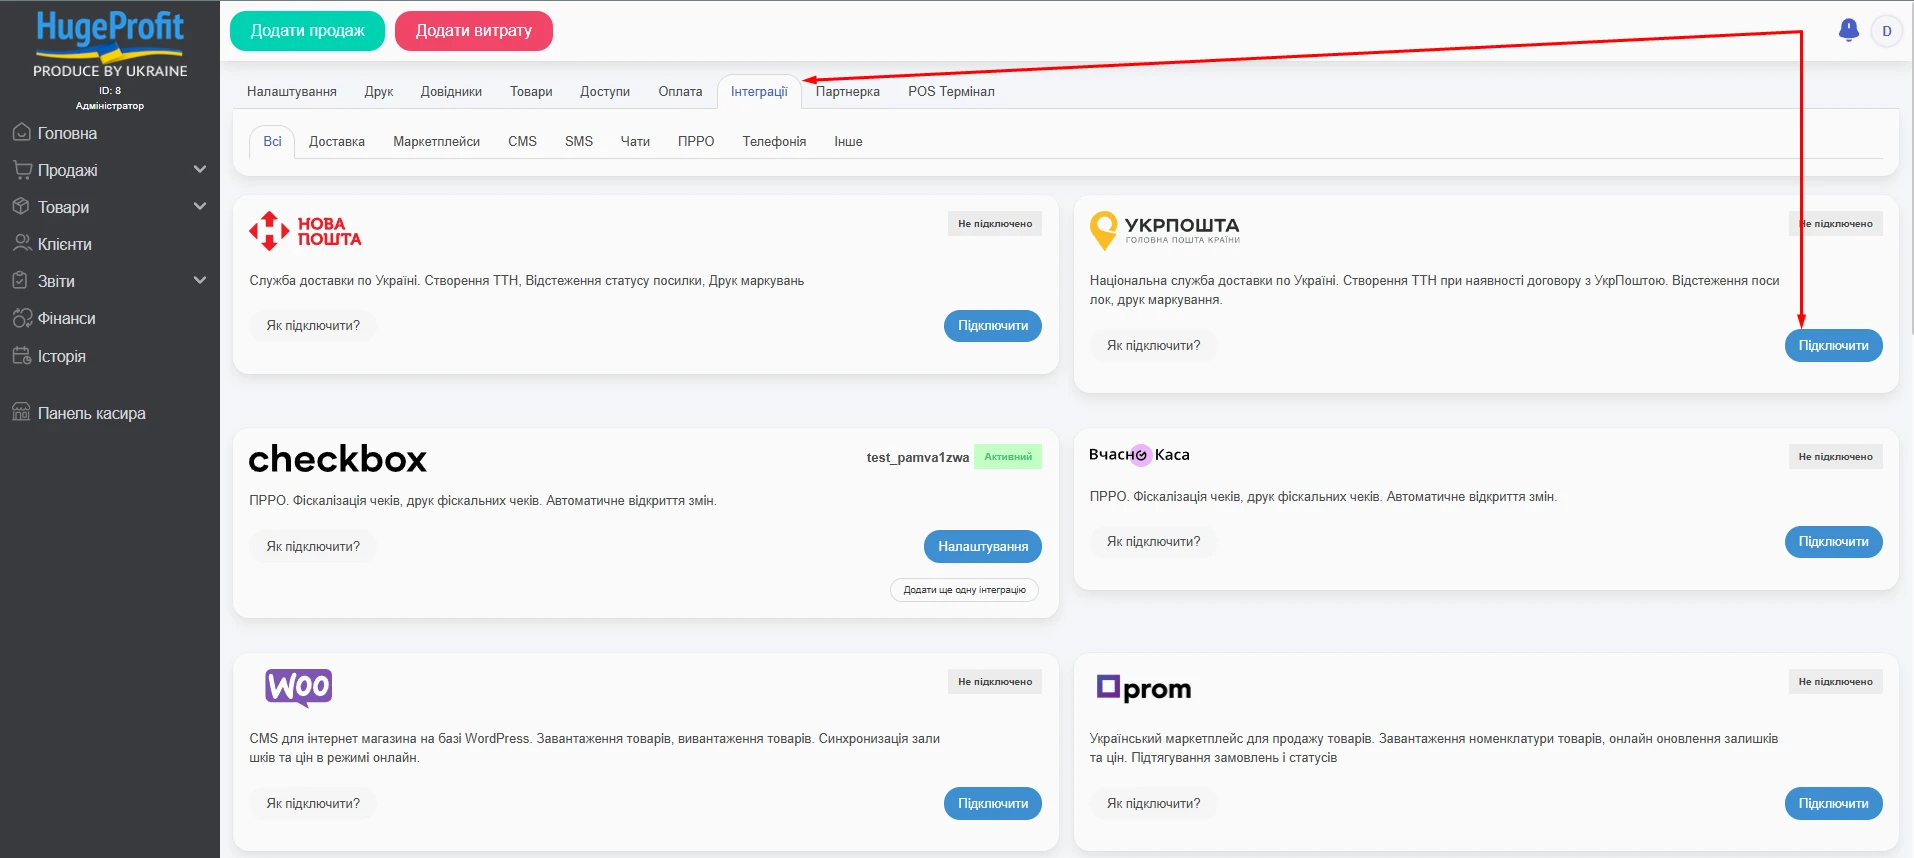The image size is (1914, 858).
Task: Open the POS Термінал tab
Action: click(x=951, y=91)
